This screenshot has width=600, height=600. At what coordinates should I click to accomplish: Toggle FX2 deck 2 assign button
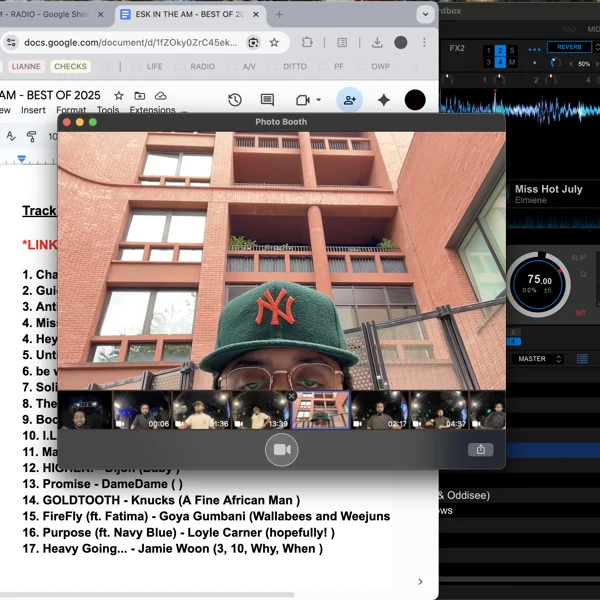click(501, 50)
